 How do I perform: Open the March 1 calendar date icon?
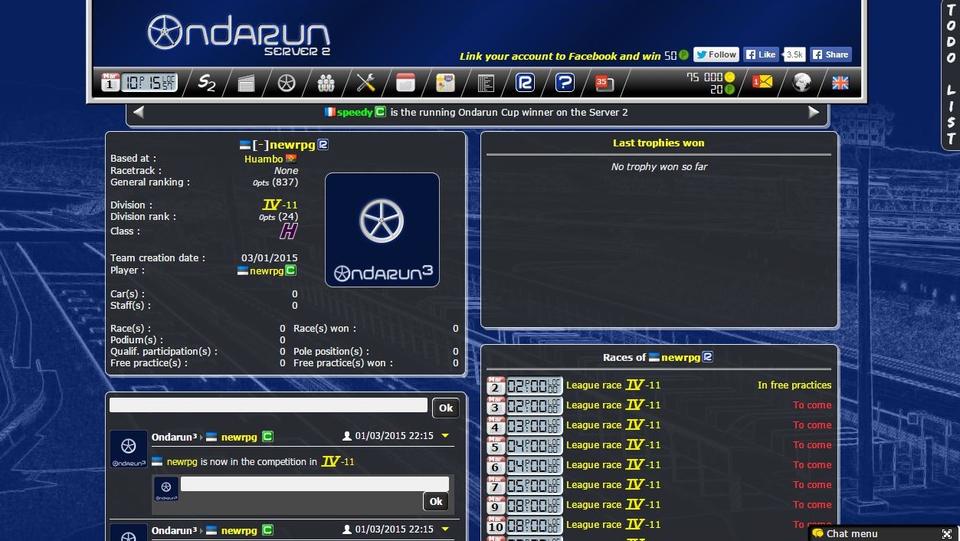110,82
